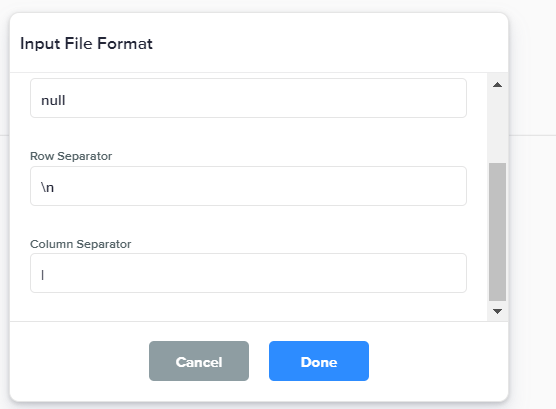556x409 pixels.
Task: Click the Row Separator label
Action: coord(71,156)
